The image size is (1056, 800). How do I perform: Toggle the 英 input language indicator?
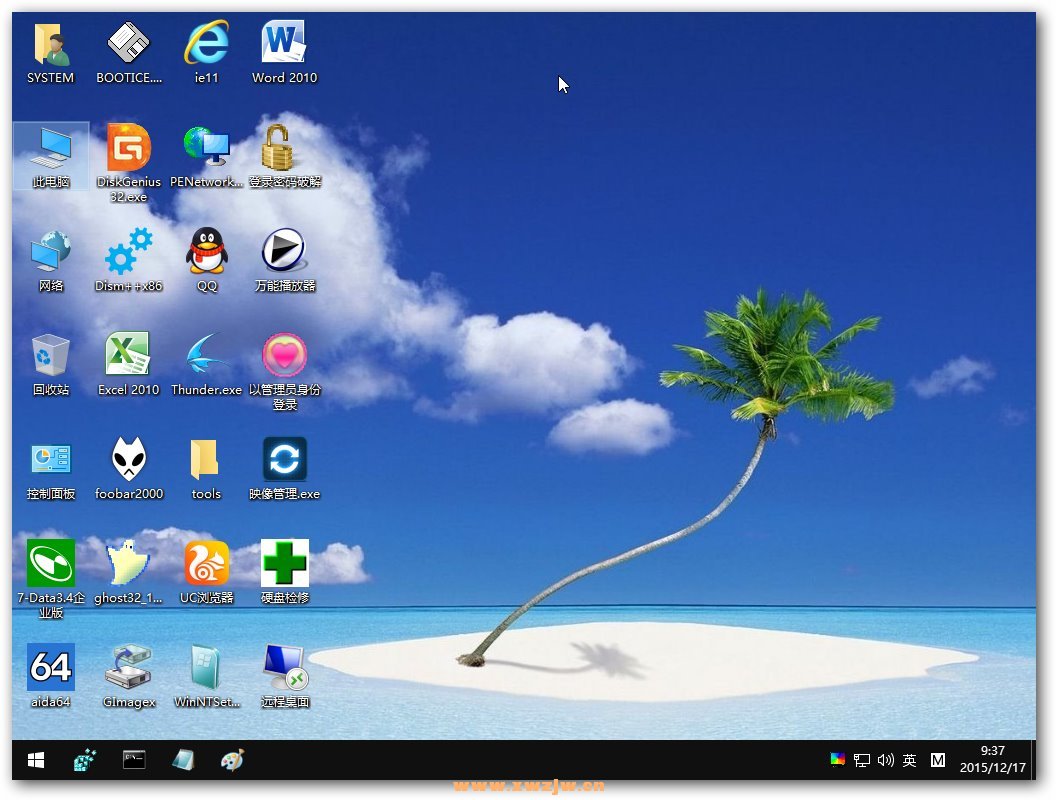(x=909, y=760)
